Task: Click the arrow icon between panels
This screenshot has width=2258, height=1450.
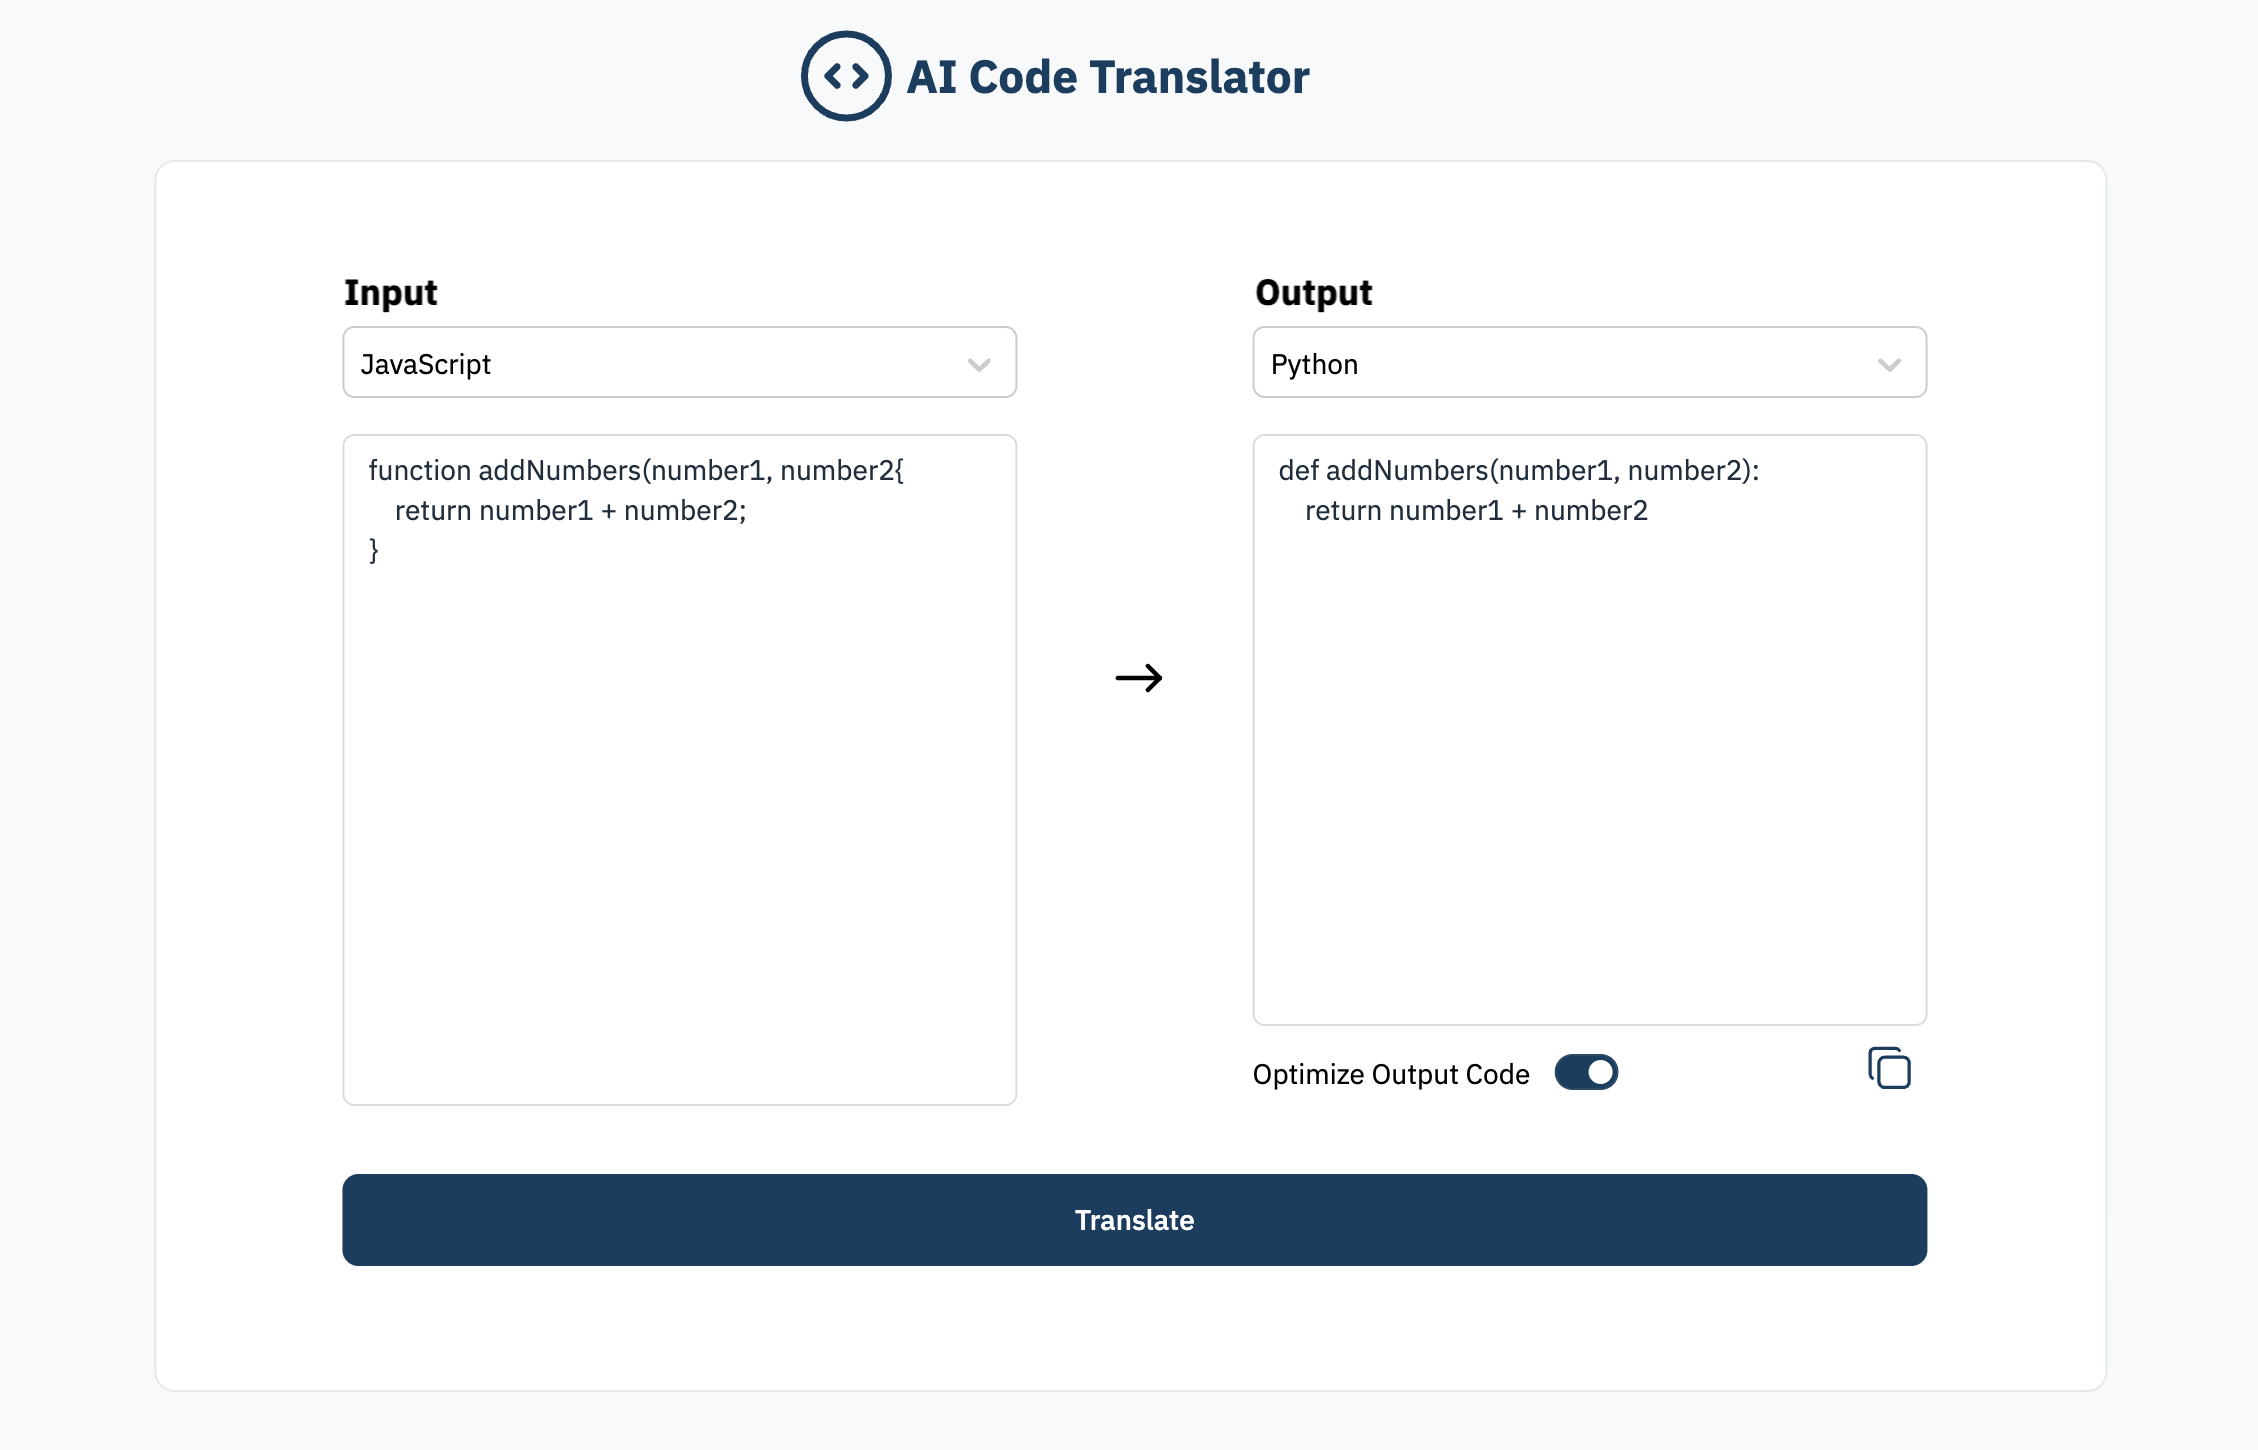Action: (1139, 678)
